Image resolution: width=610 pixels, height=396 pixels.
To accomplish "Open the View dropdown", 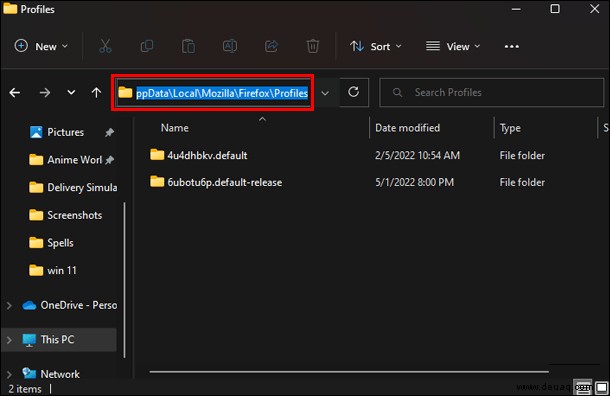I will tap(453, 47).
